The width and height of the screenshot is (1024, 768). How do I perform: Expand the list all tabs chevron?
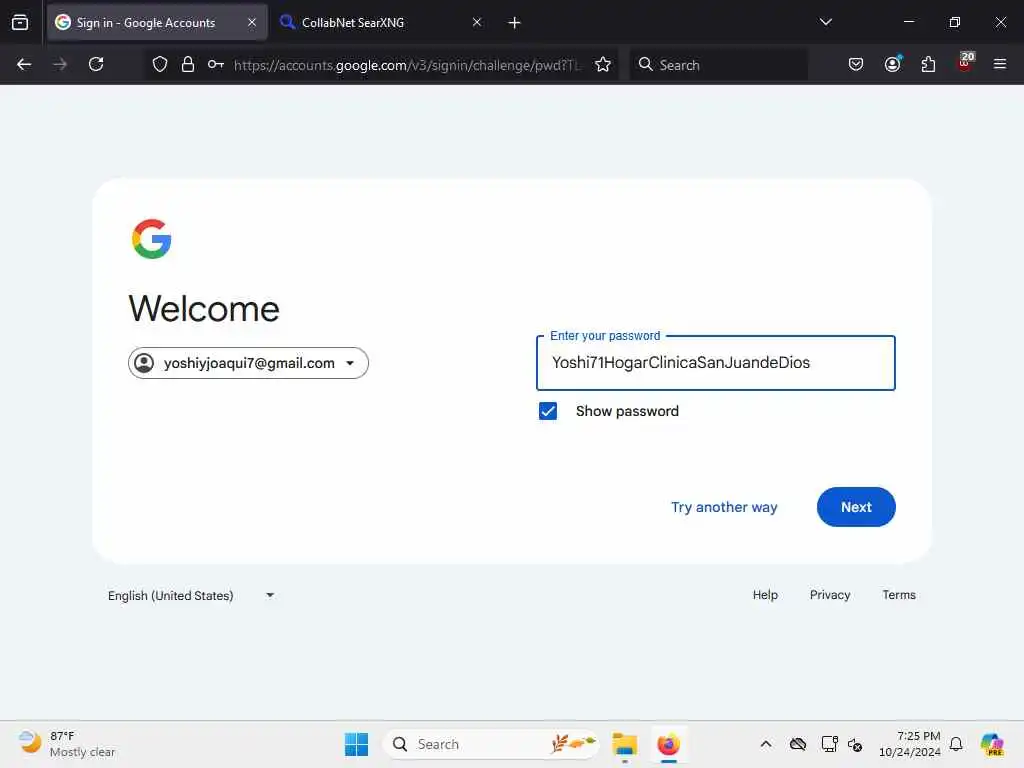(825, 22)
